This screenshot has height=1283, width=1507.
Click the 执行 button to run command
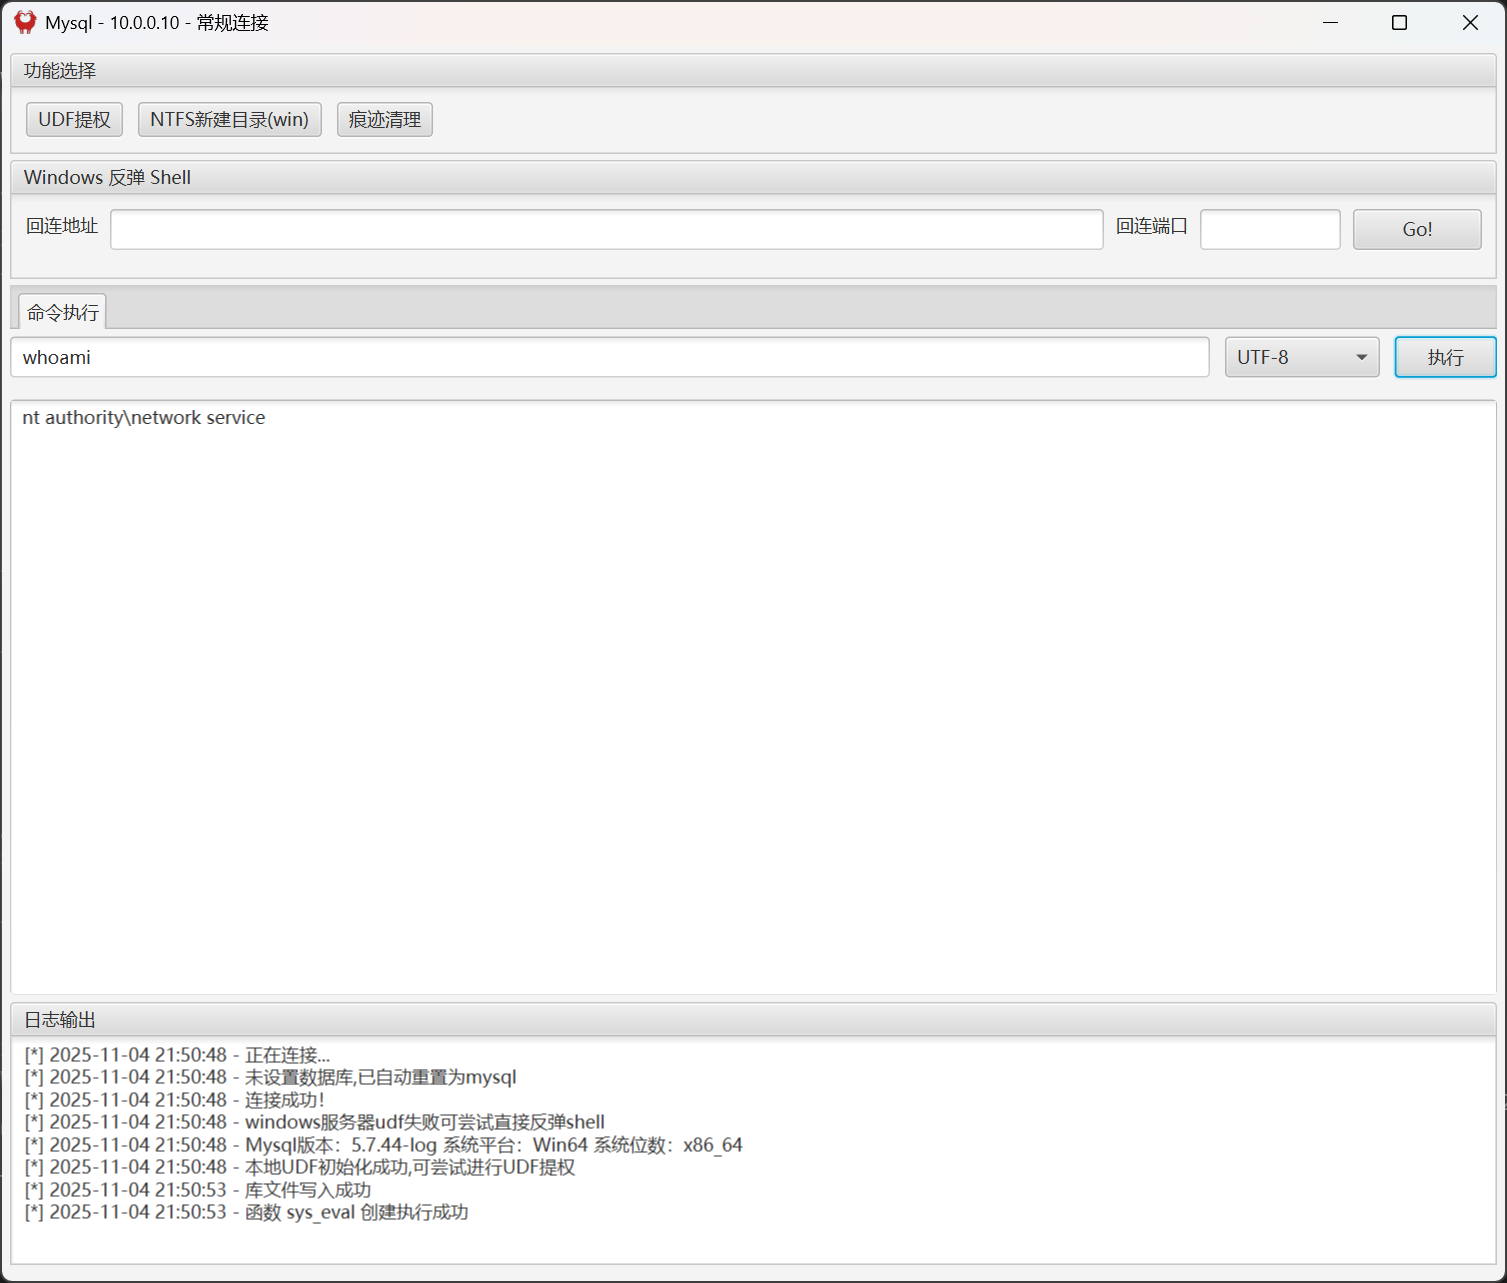tap(1445, 357)
